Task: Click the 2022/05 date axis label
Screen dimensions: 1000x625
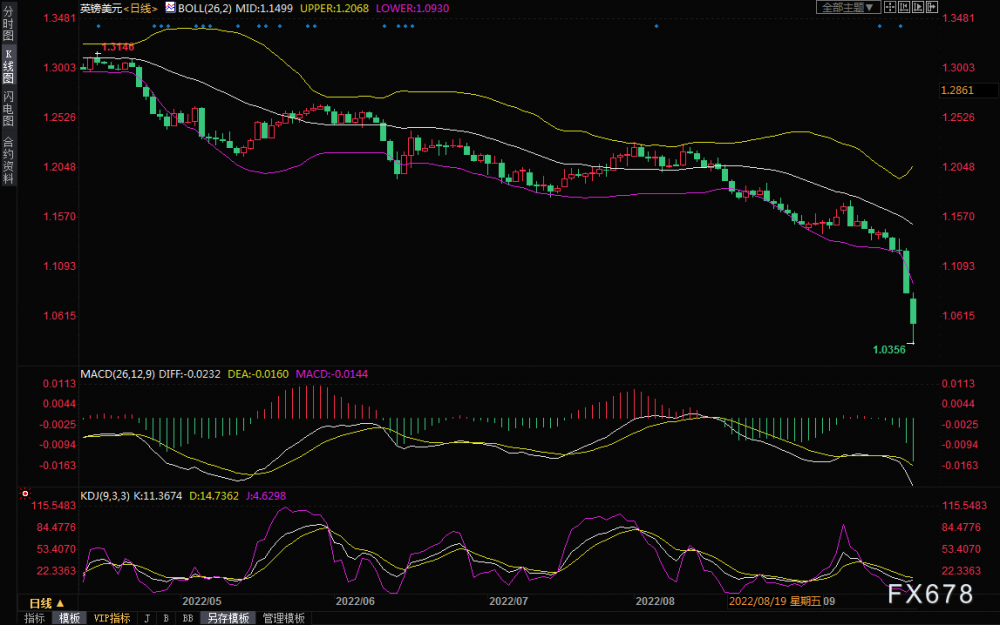Action: 202,601
